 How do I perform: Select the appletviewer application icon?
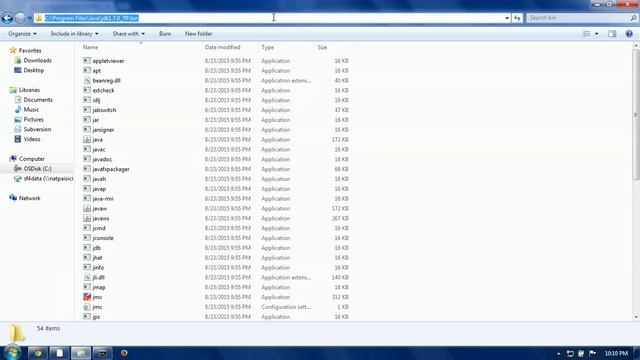pos(87,60)
